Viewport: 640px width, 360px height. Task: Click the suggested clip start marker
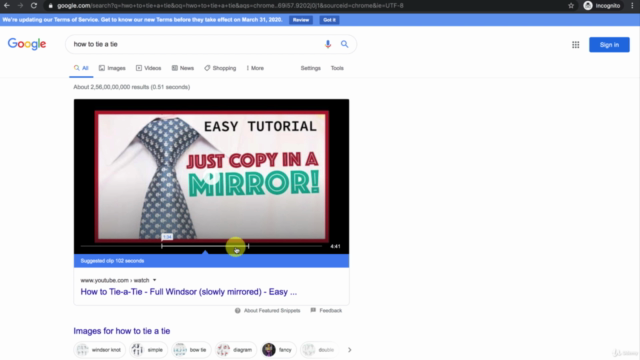[x=162, y=246]
